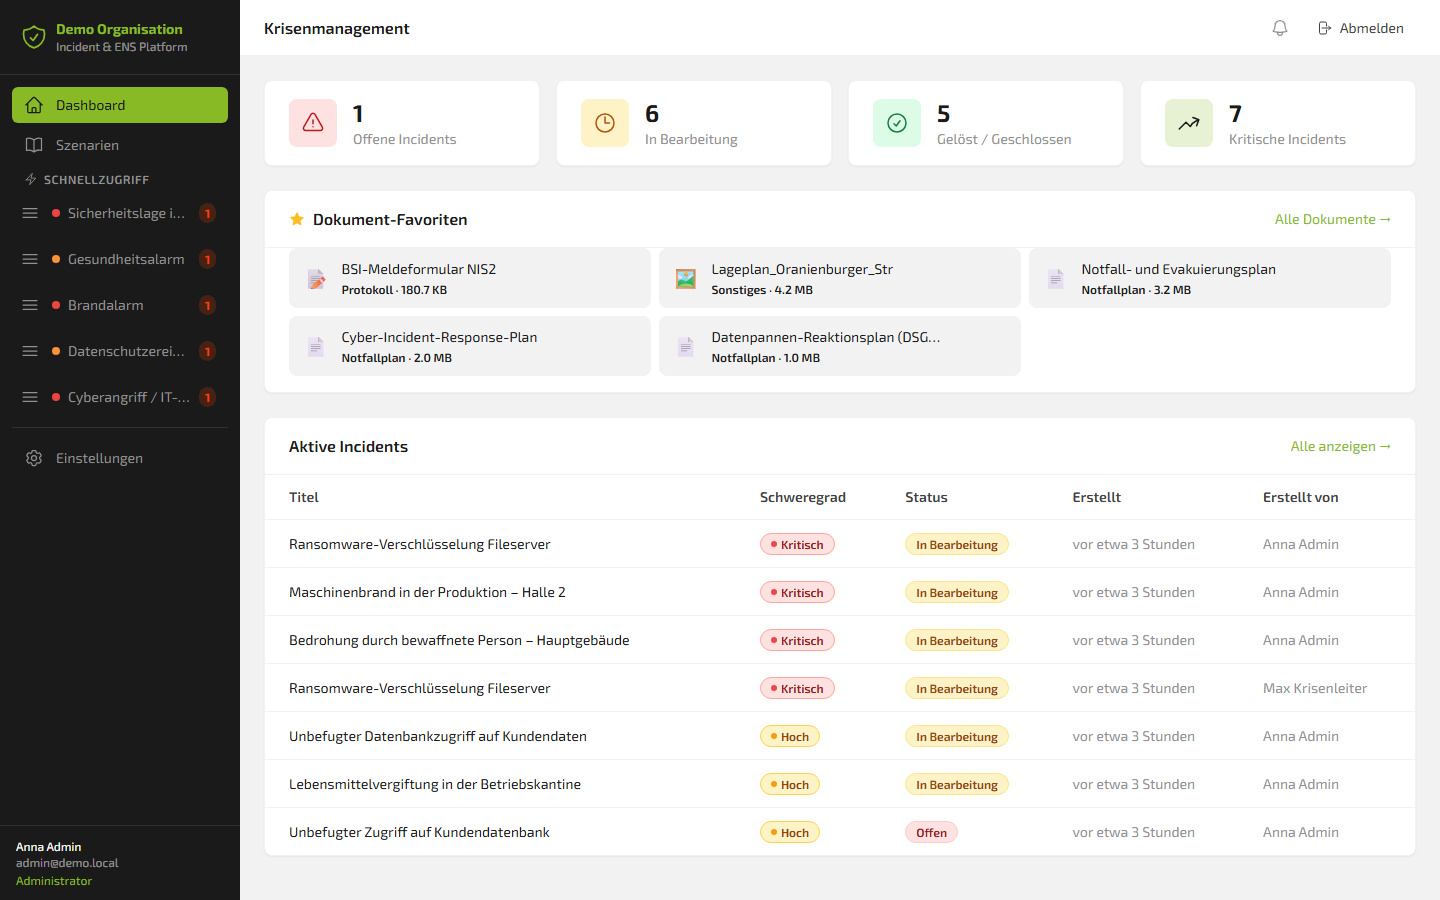Click the Gesundheitsalarm counter badge

click(x=207, y=259)
